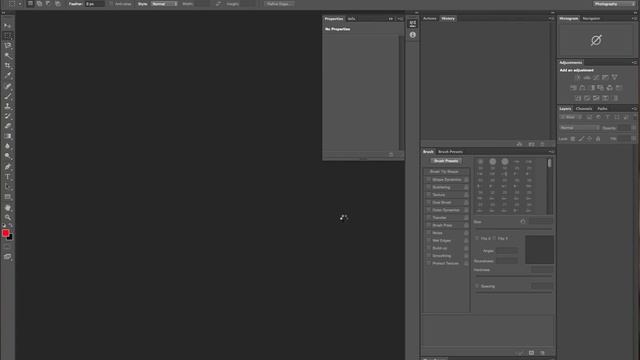
Task: Select the Crop tool
Action: 7,66
